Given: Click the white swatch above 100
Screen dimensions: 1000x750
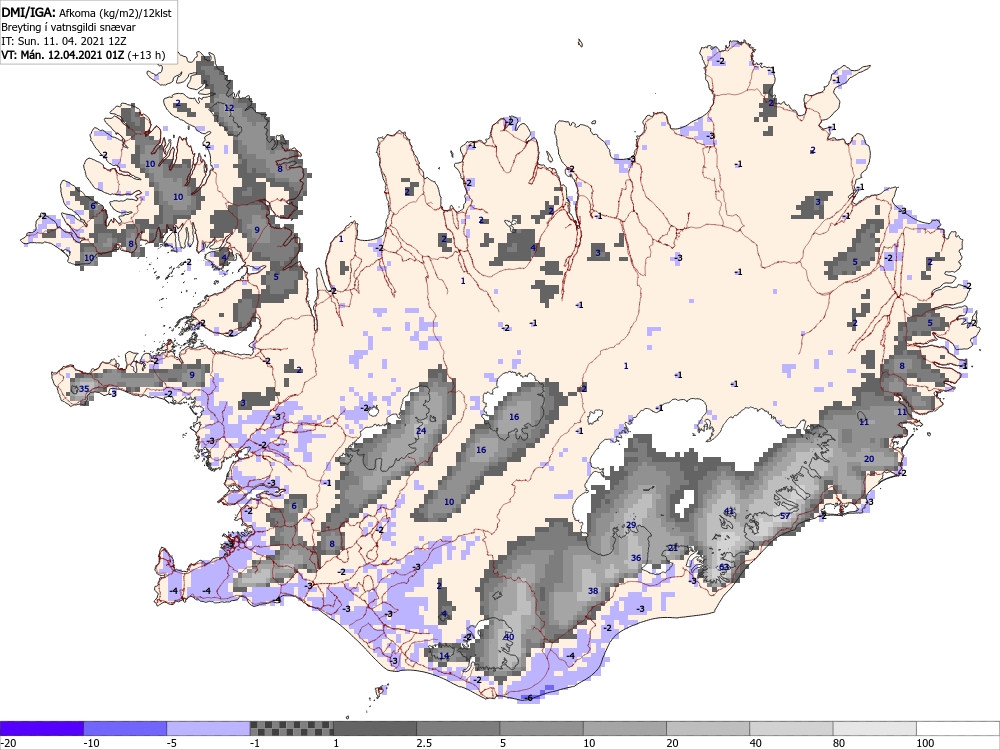Looking at the screenshot, I should [958, 728].
